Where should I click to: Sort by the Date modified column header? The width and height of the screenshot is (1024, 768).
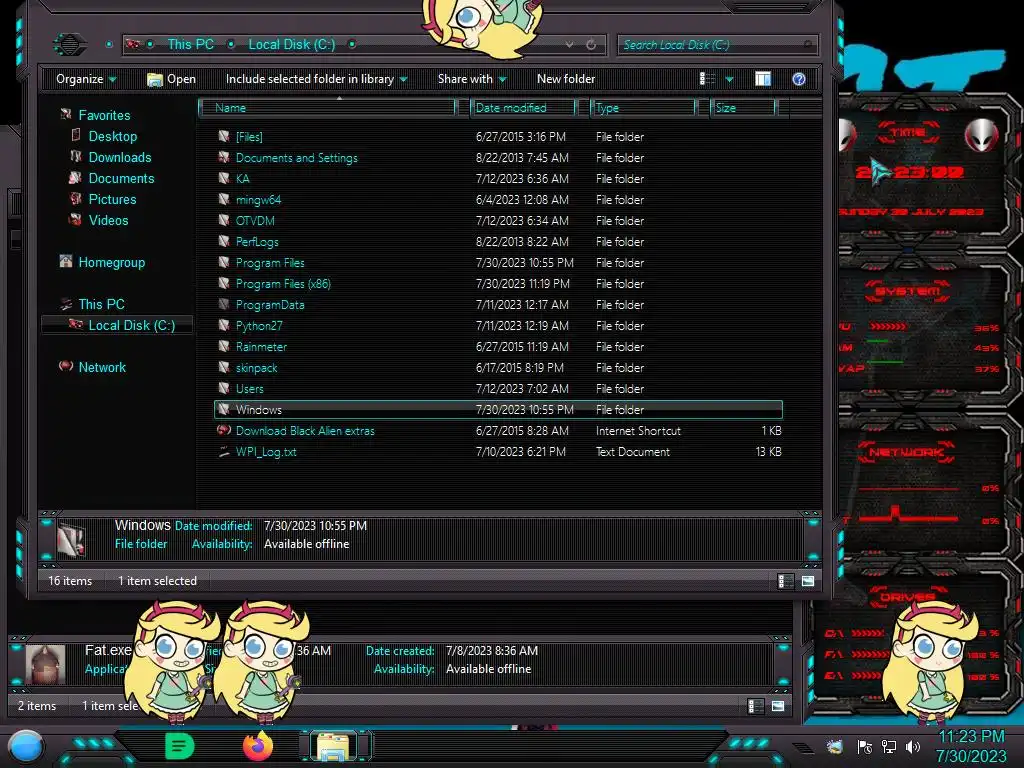(523, 108)
